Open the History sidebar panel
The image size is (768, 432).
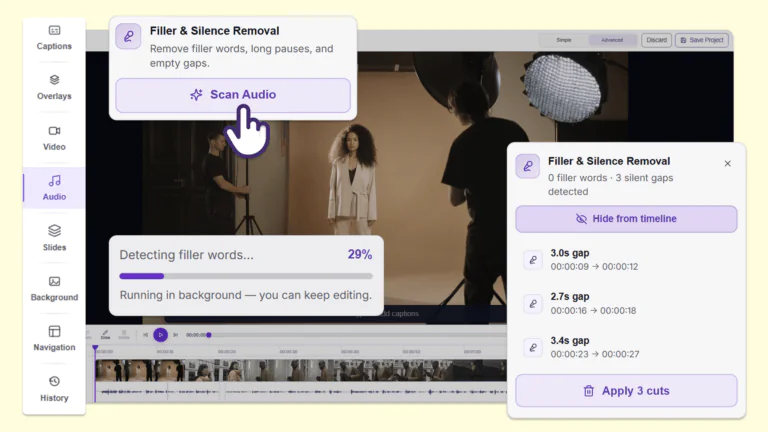[x=54, y=389]
